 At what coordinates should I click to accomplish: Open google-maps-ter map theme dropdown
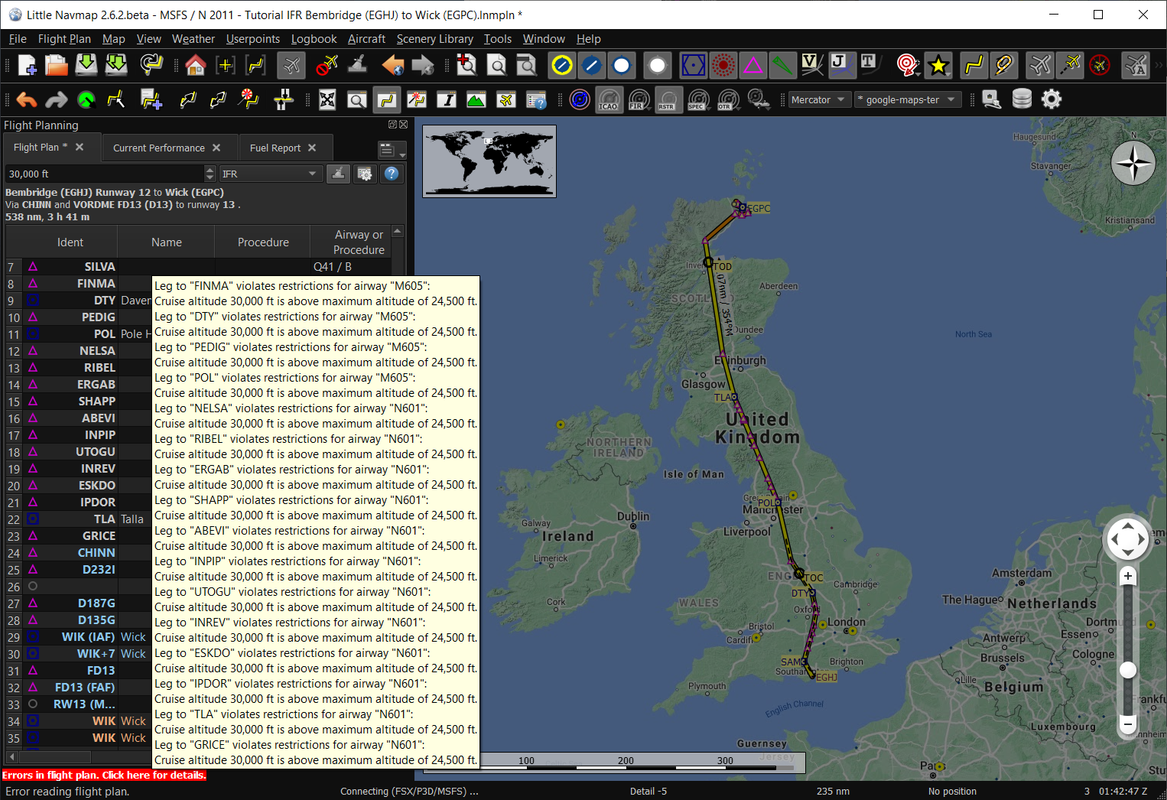907,99
